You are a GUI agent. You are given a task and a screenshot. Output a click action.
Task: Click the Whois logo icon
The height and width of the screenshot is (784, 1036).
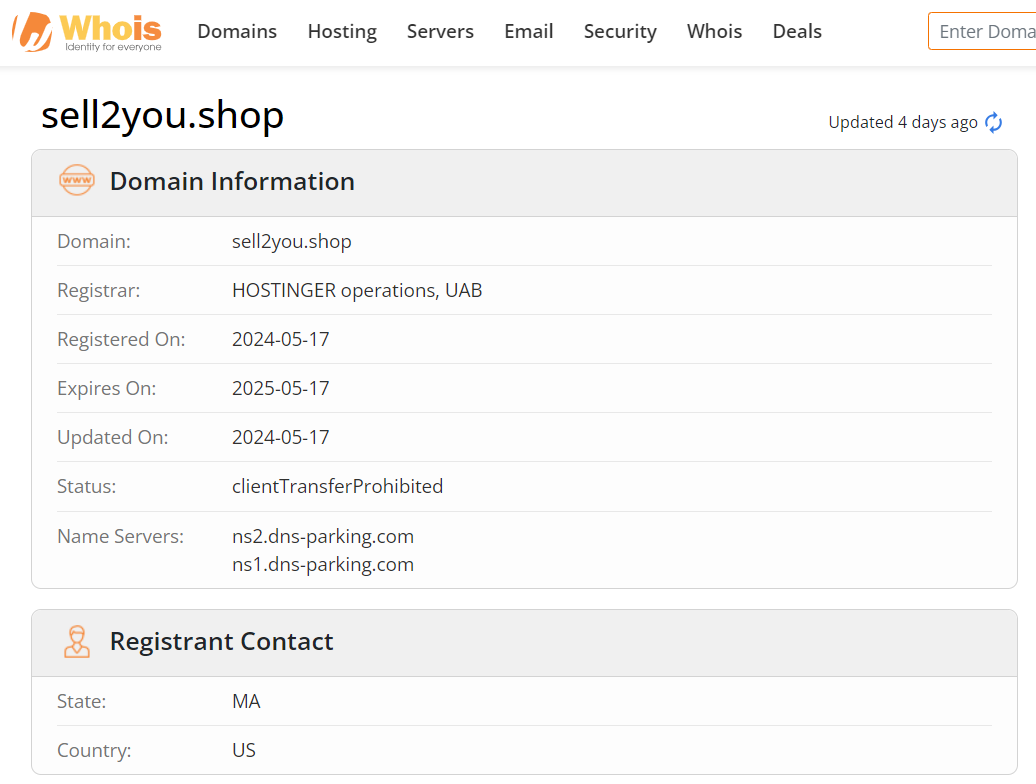tap(32, 32)
